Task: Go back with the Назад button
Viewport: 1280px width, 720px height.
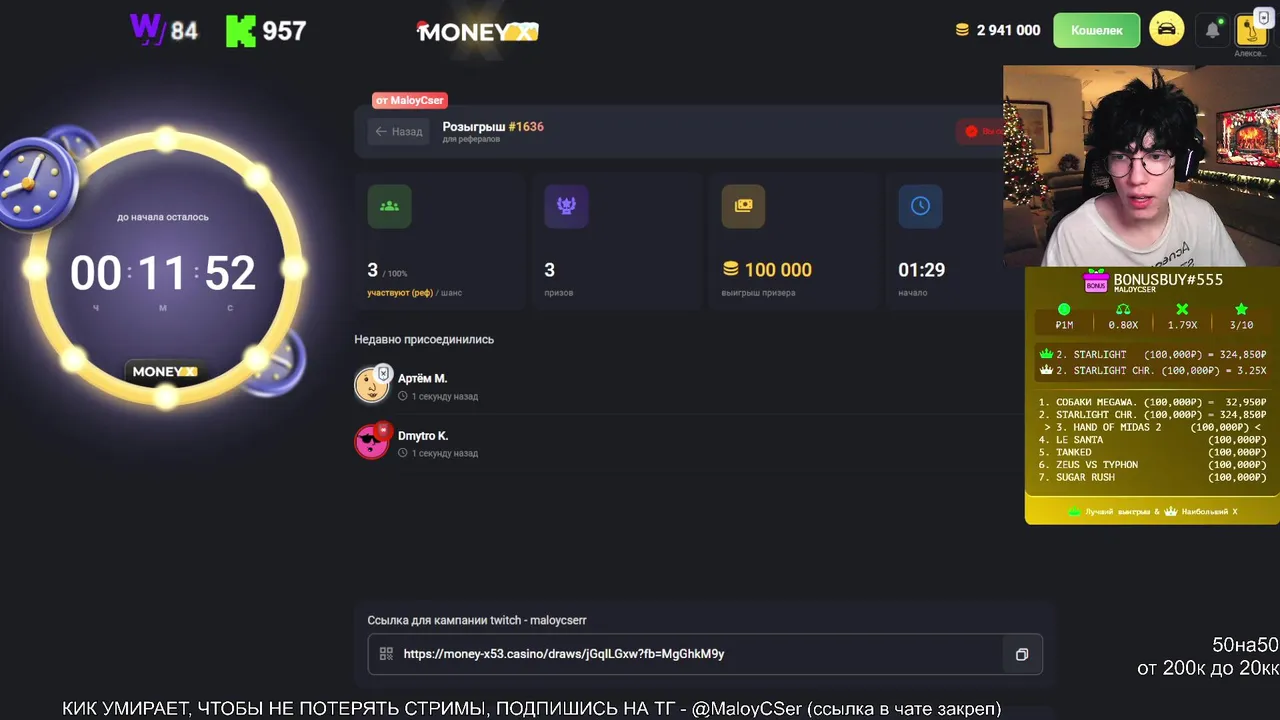Action: [x=399, y=131]
